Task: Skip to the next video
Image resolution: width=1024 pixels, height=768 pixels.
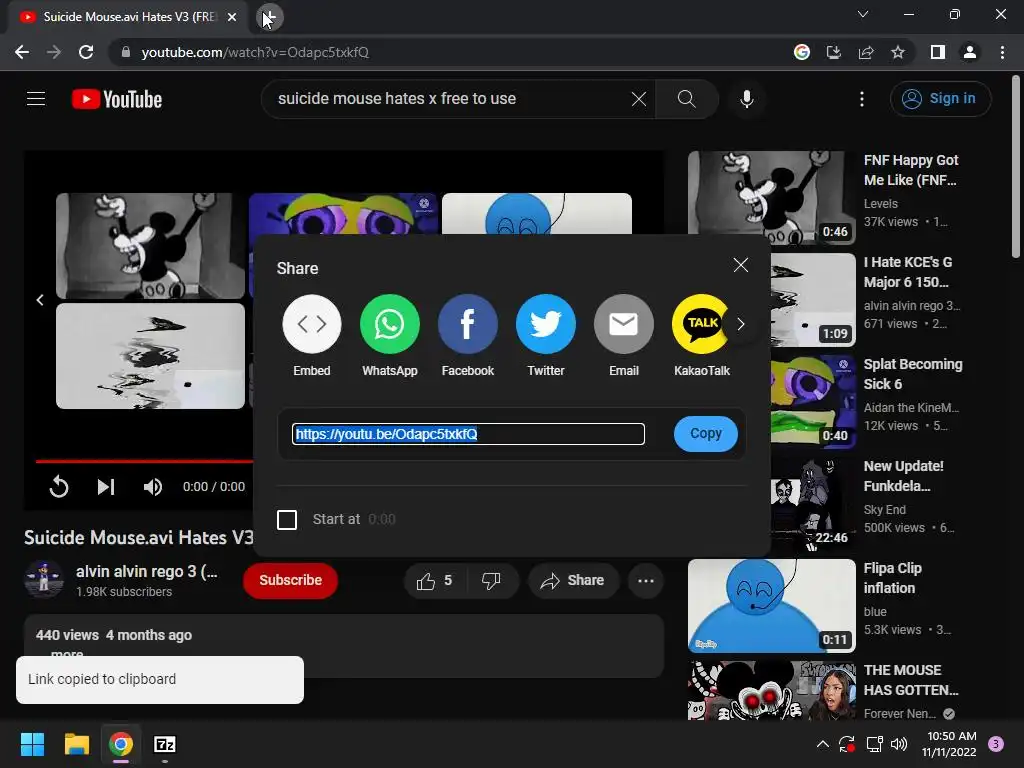Action: point(106,487)
